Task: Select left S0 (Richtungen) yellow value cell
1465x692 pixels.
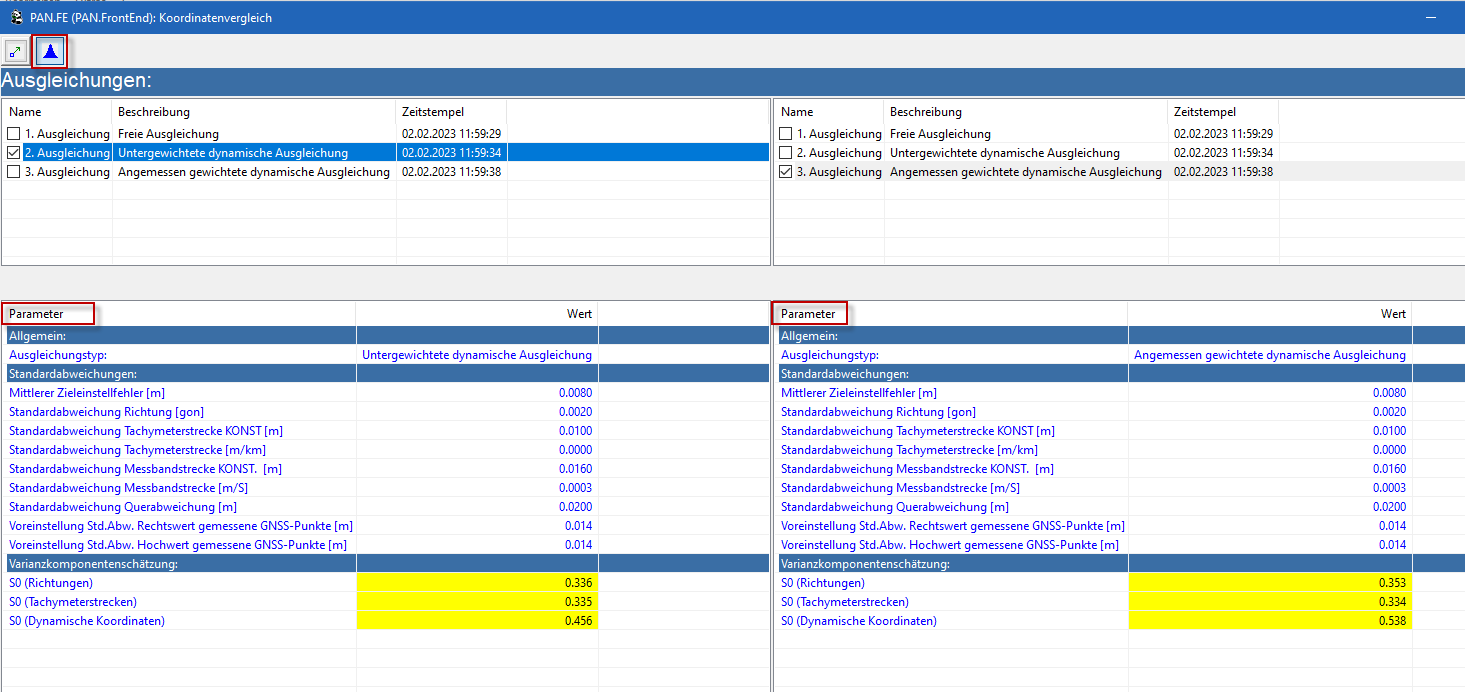Action: click(x=476, y=583)
